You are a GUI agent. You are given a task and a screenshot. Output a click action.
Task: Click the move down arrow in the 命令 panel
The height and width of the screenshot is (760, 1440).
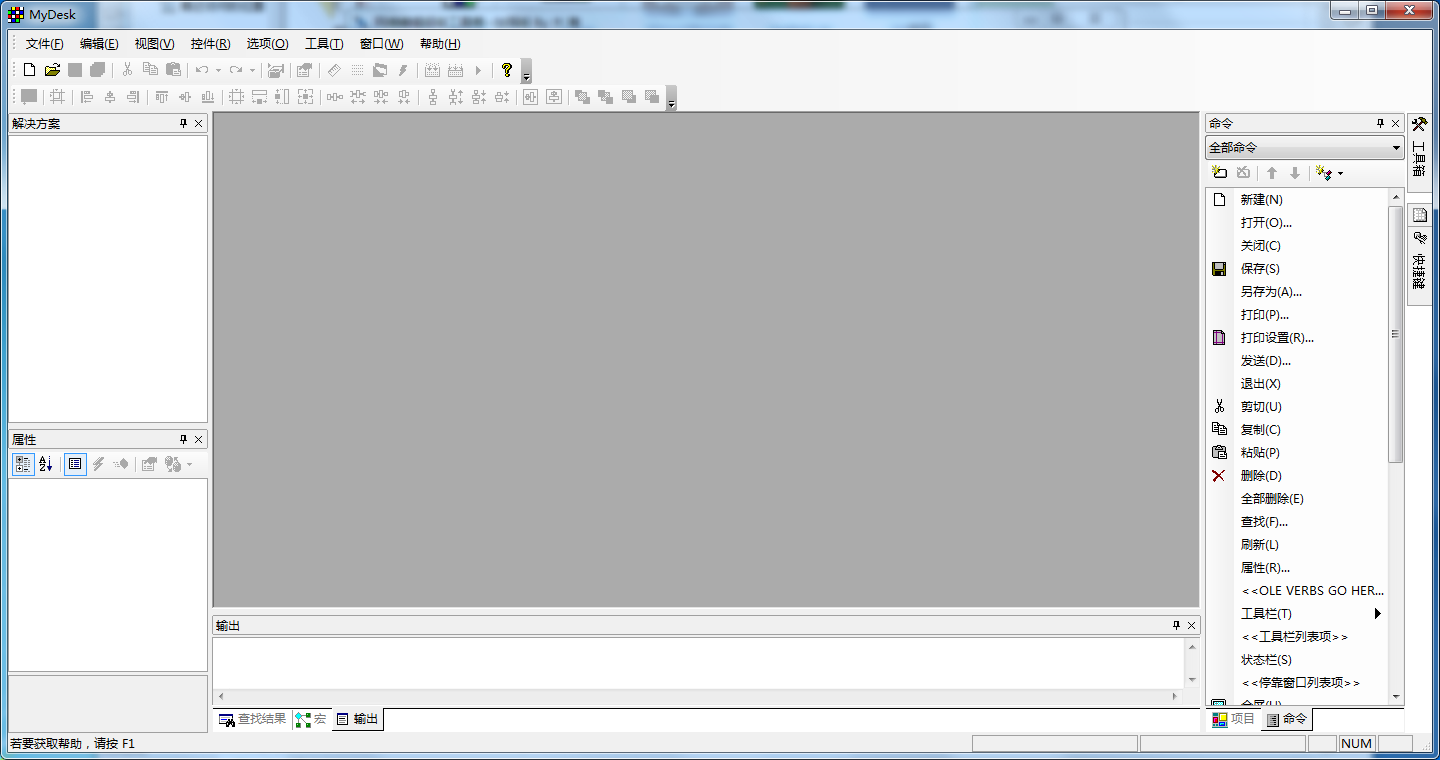(x=1295, y=173)
